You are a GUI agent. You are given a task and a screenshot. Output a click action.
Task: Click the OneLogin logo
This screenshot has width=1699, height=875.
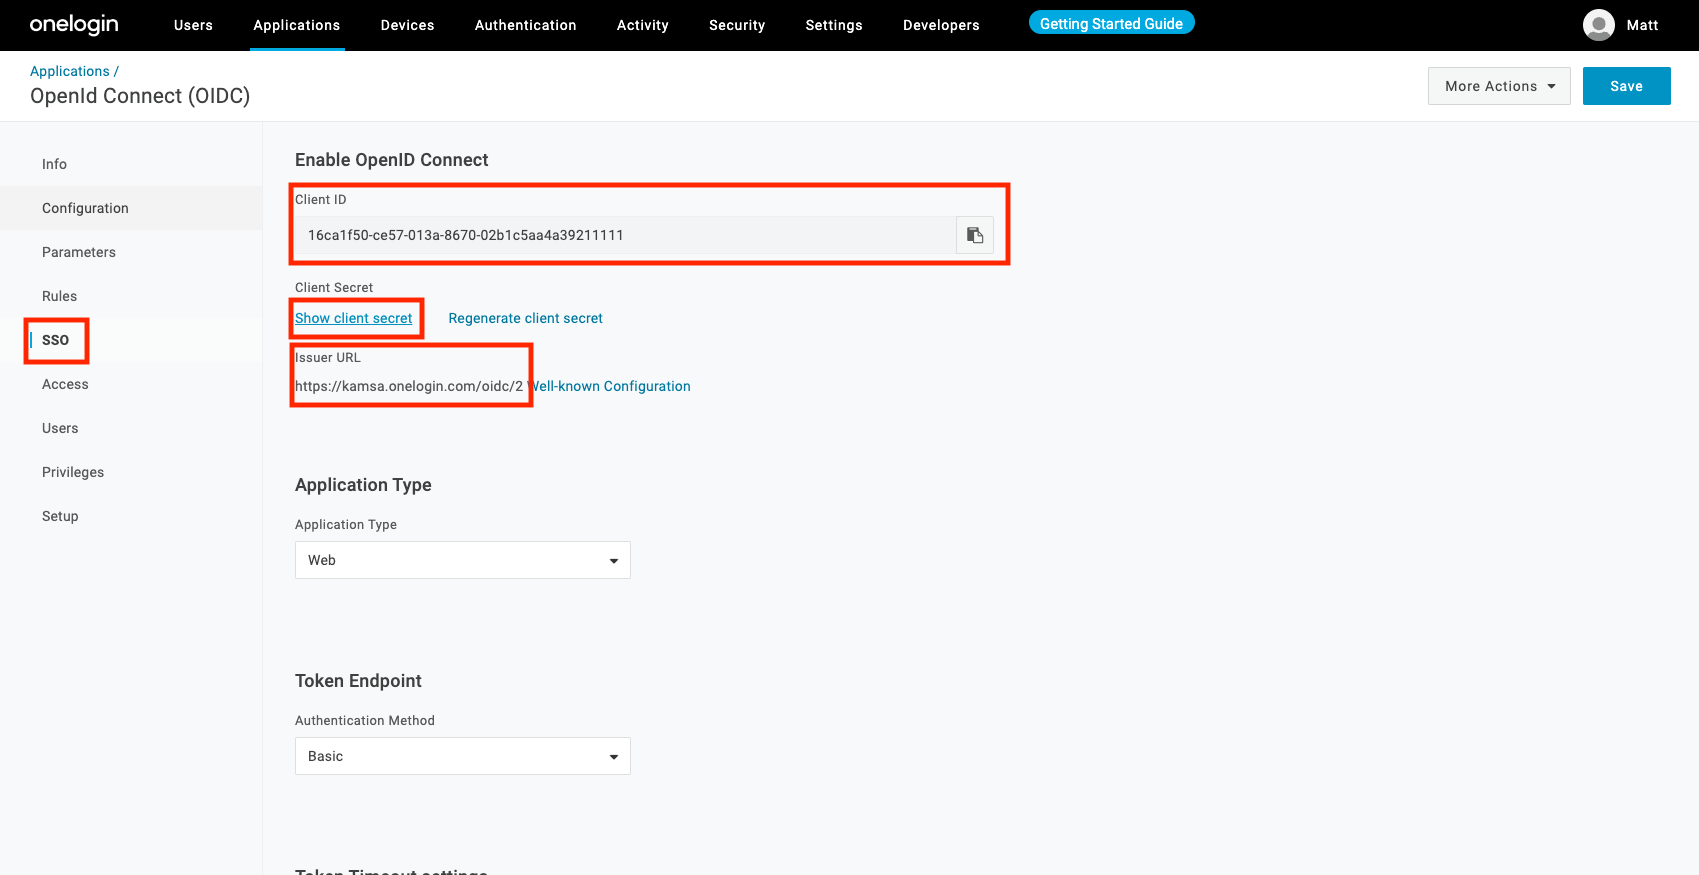click(74, 25)
